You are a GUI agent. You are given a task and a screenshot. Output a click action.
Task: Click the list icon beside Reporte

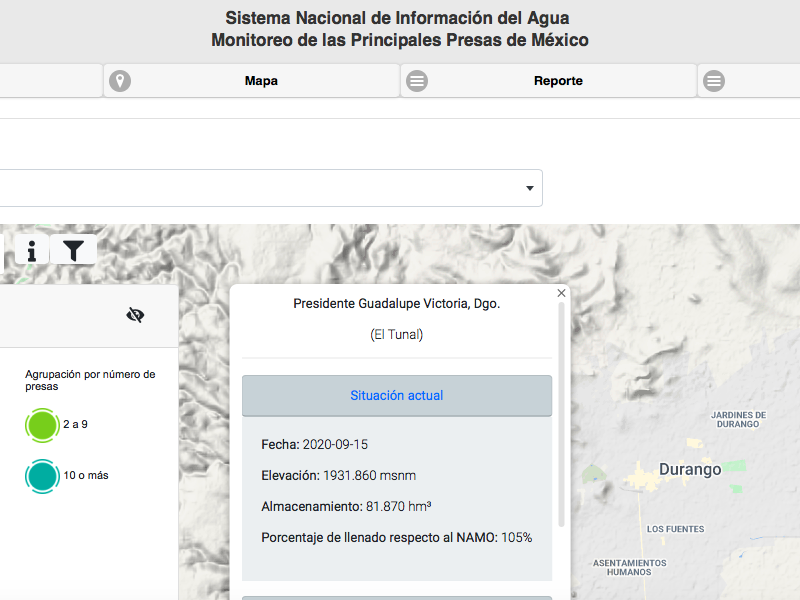pos(417,81)
